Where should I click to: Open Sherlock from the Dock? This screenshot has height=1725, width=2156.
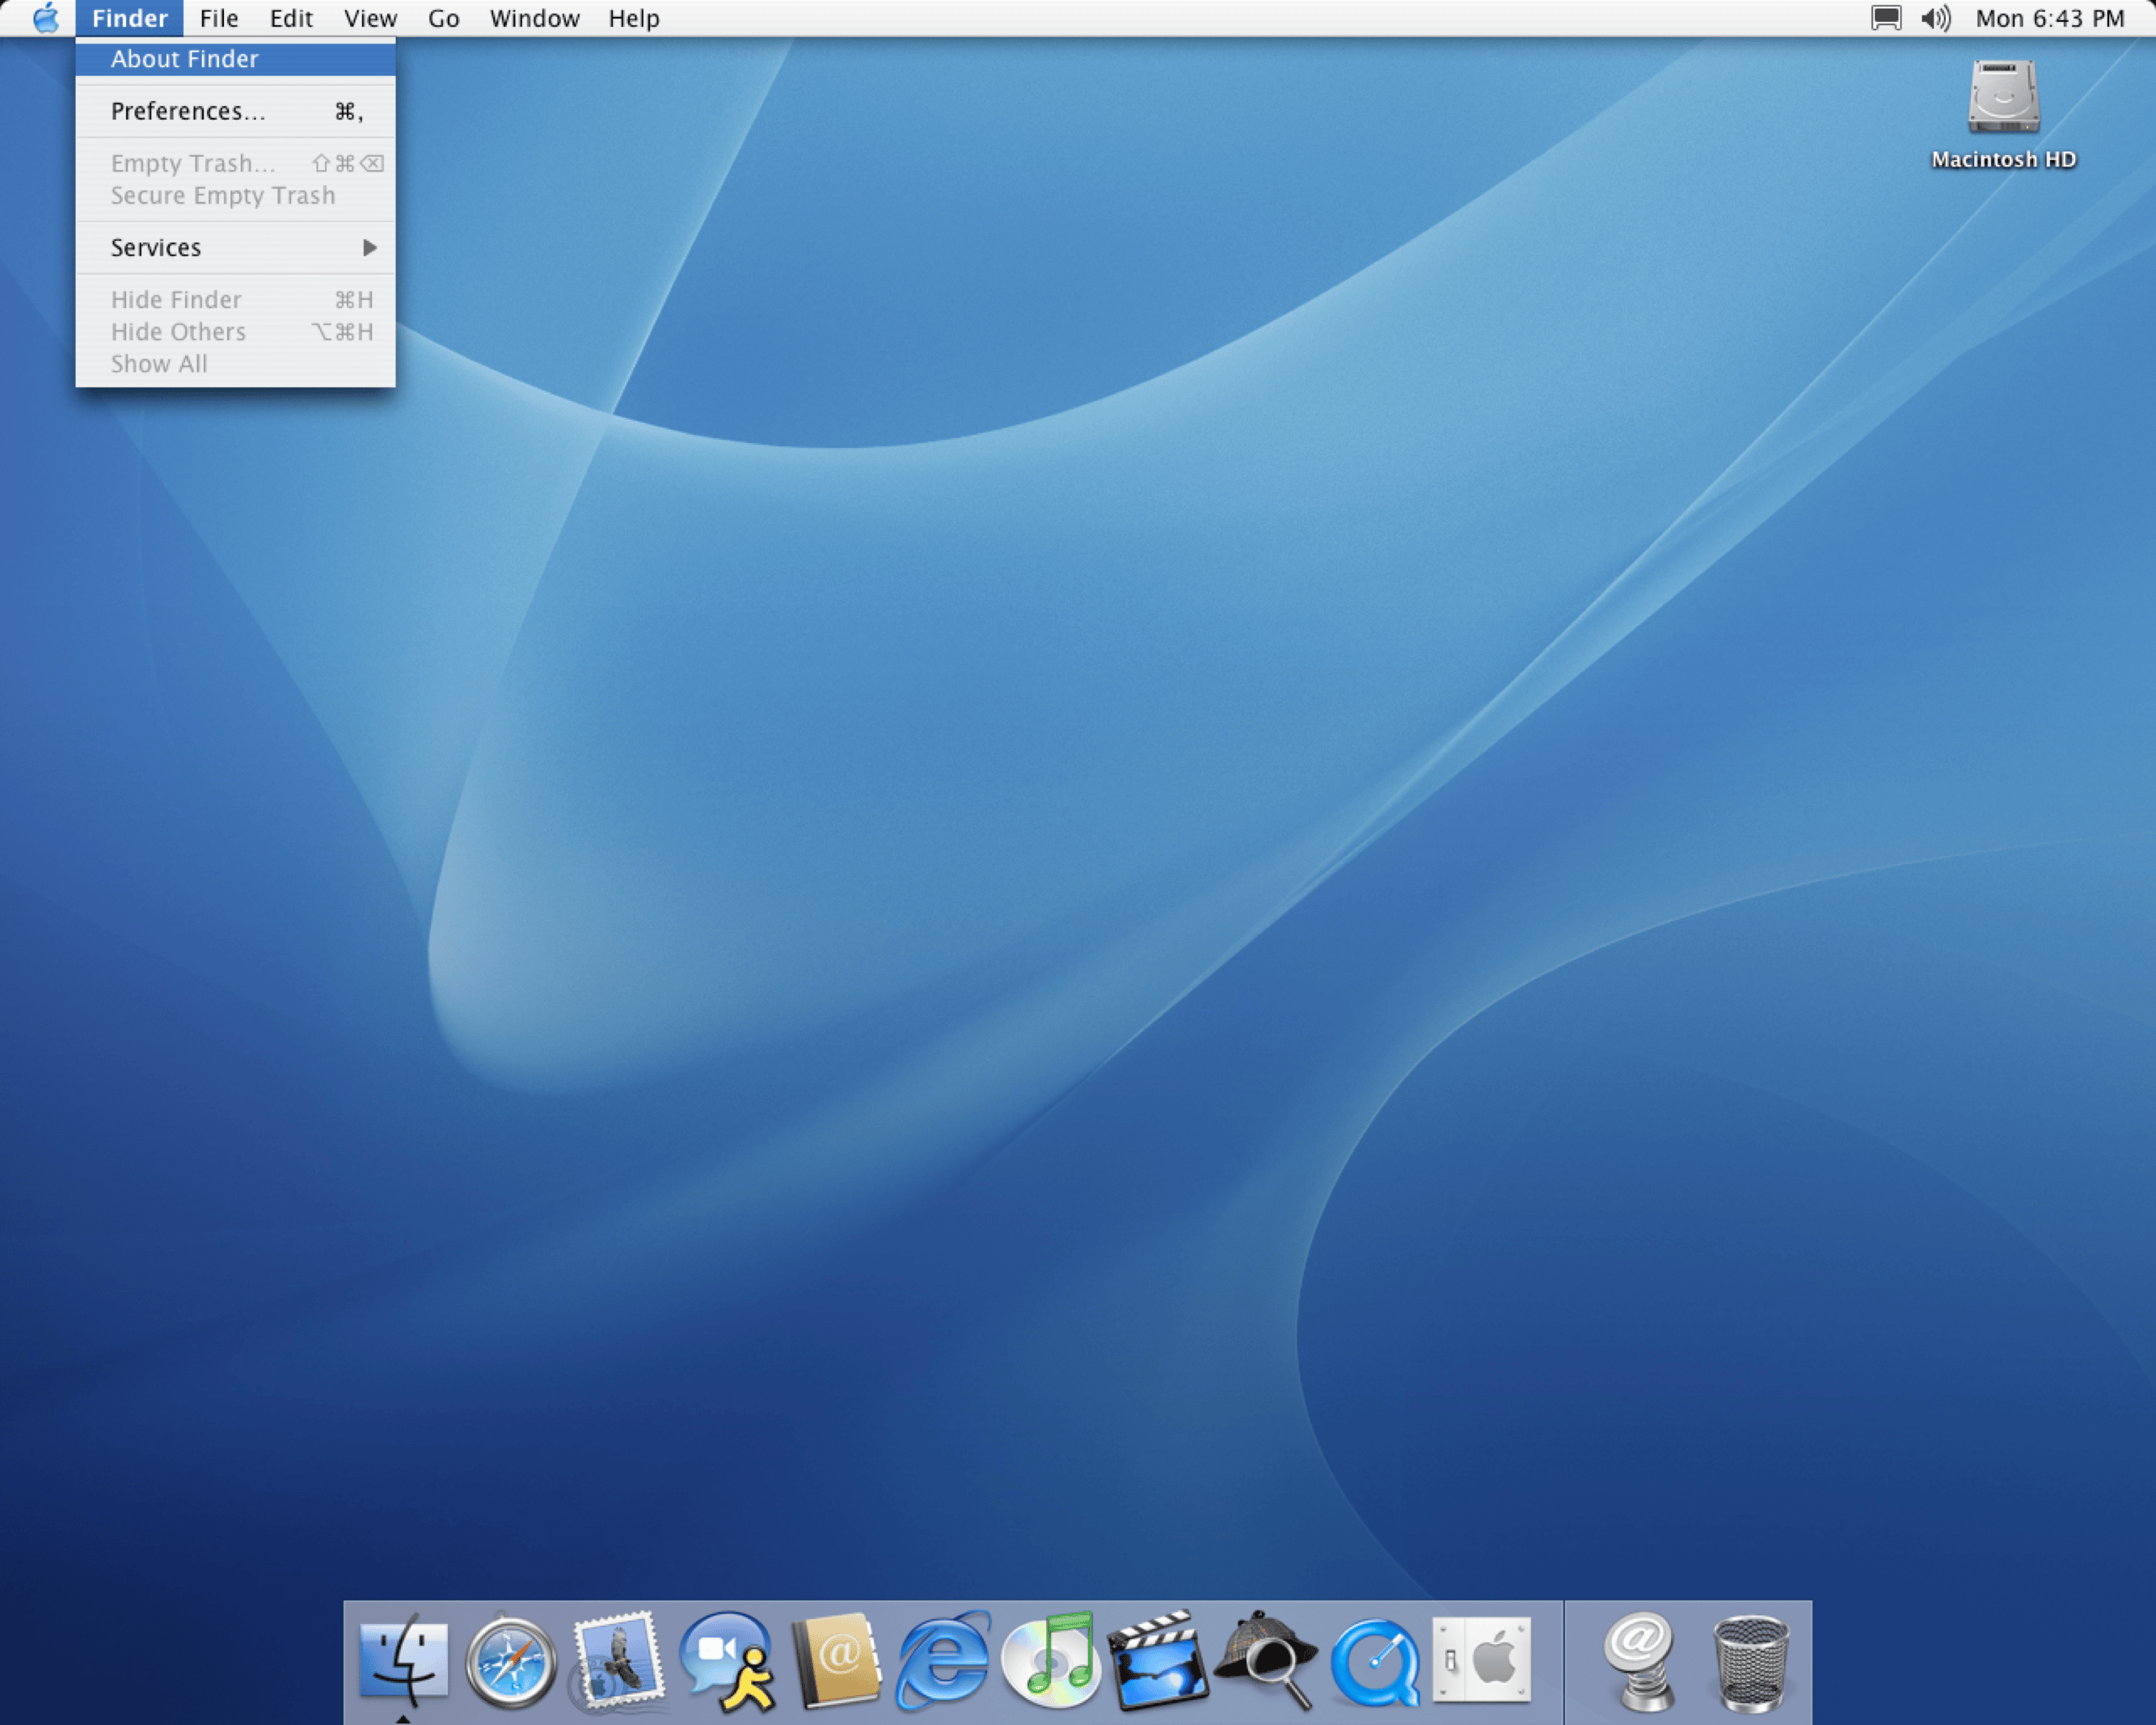click(1266, 1660)
